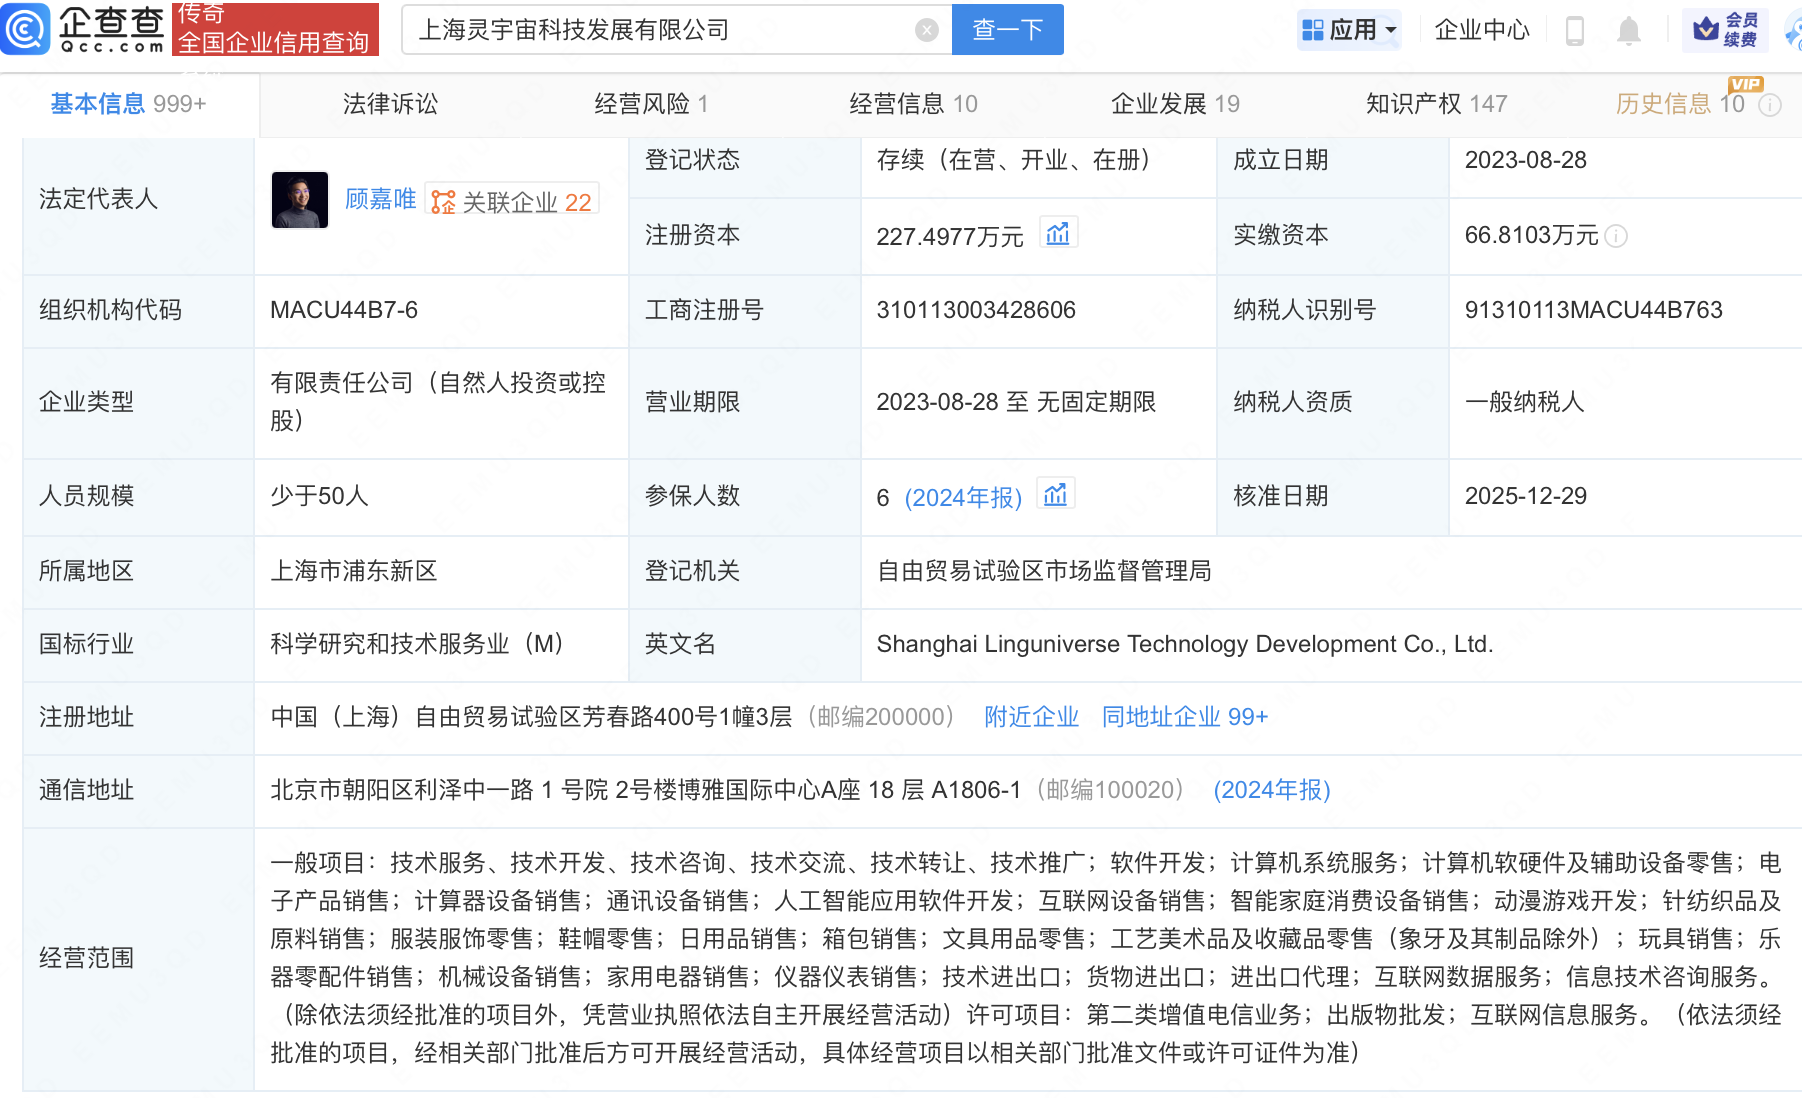Expand the 应用 dropdown menu
Viewport: 1802px width, 1098px height.
coord(1349,30)
